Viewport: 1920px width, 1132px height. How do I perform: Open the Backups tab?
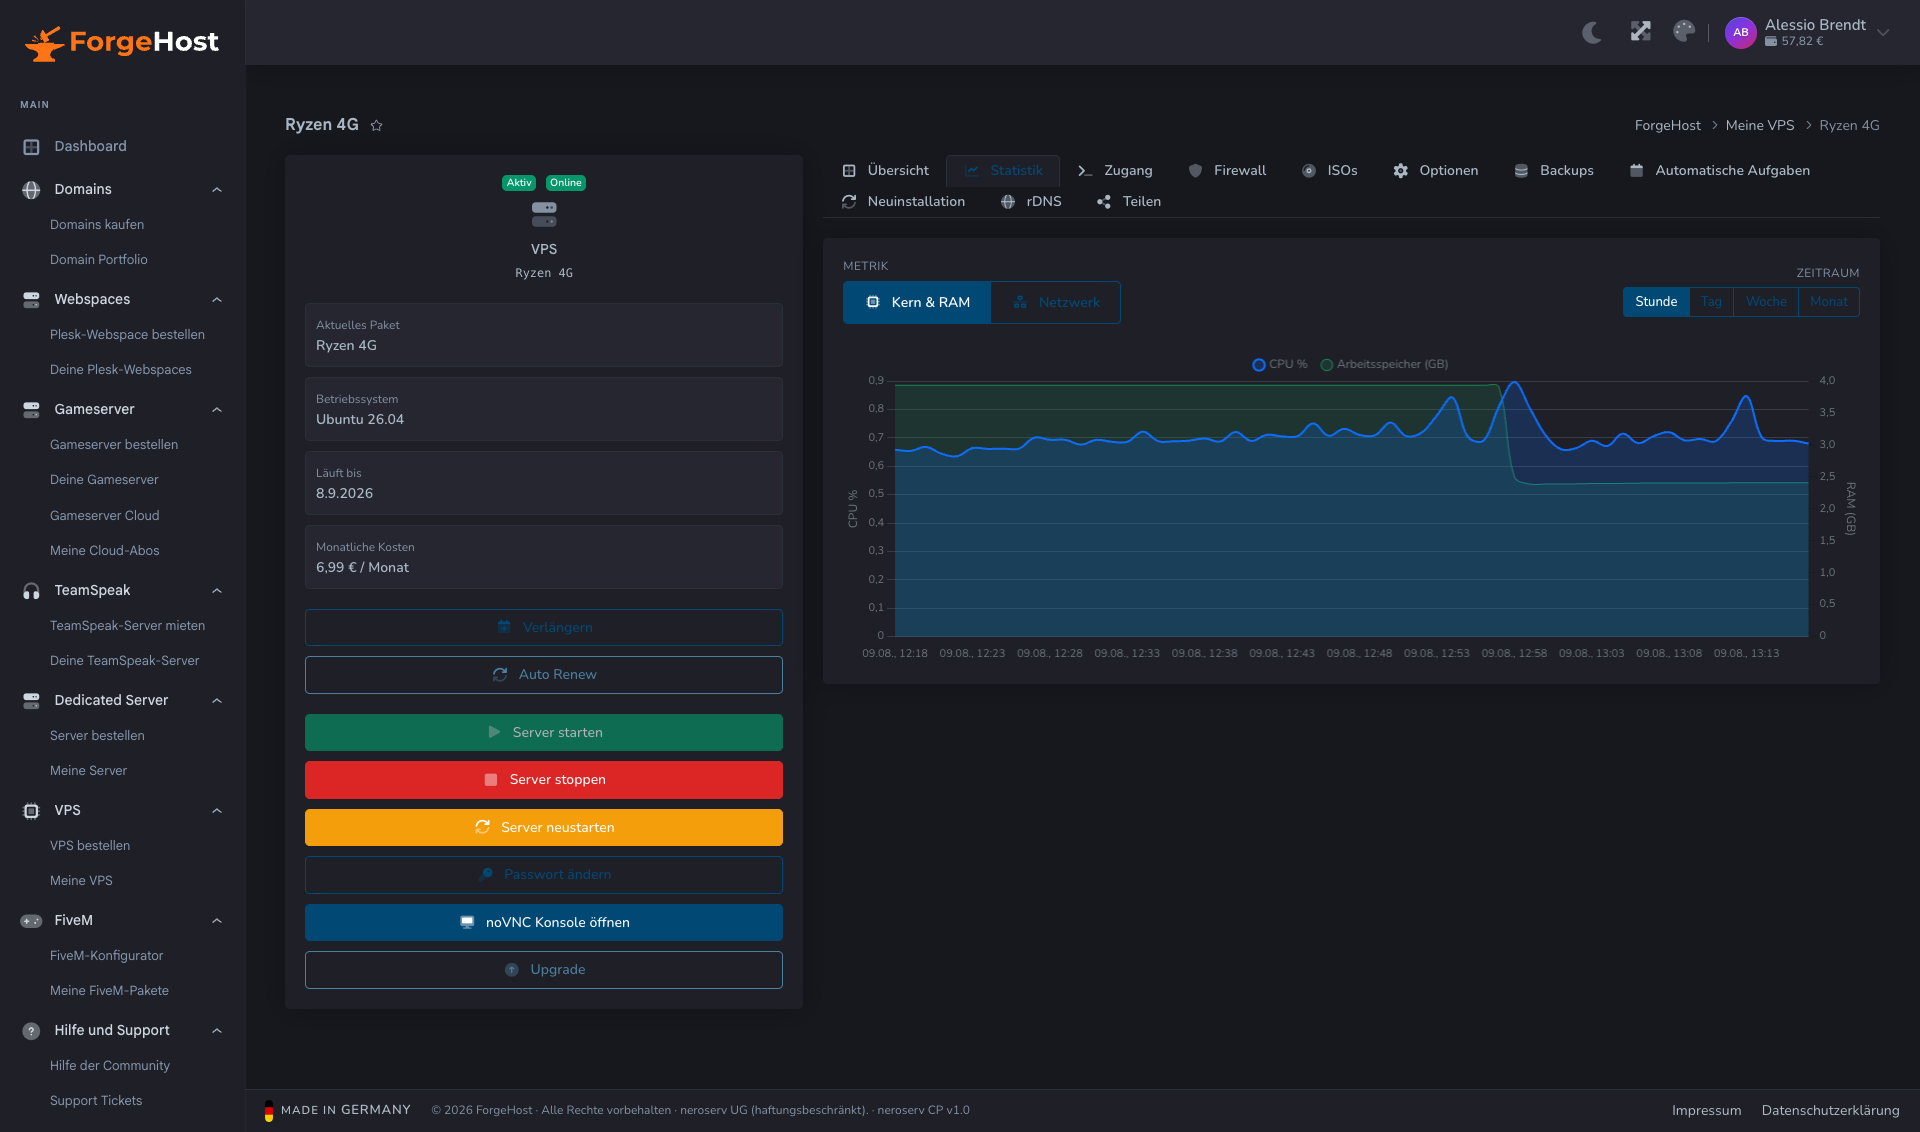click(1553, 171)
